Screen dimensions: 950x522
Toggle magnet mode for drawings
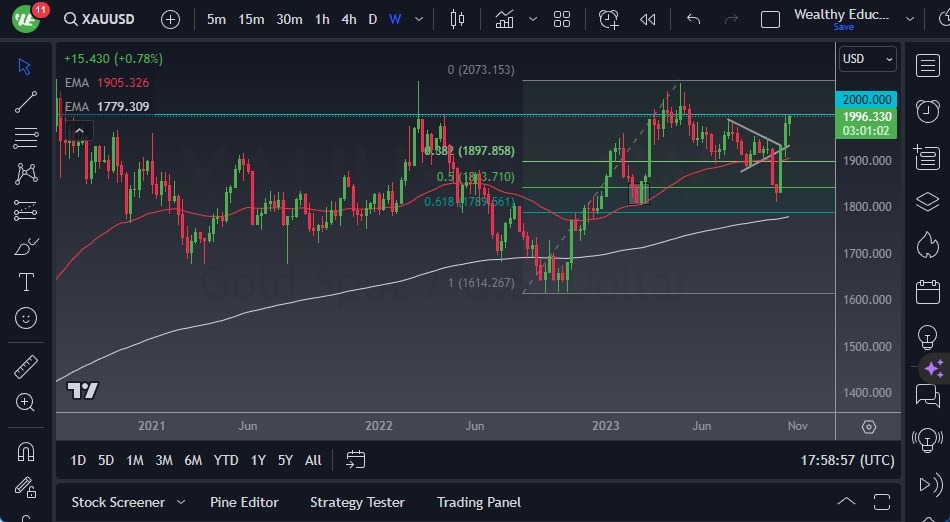pos(26,451)
